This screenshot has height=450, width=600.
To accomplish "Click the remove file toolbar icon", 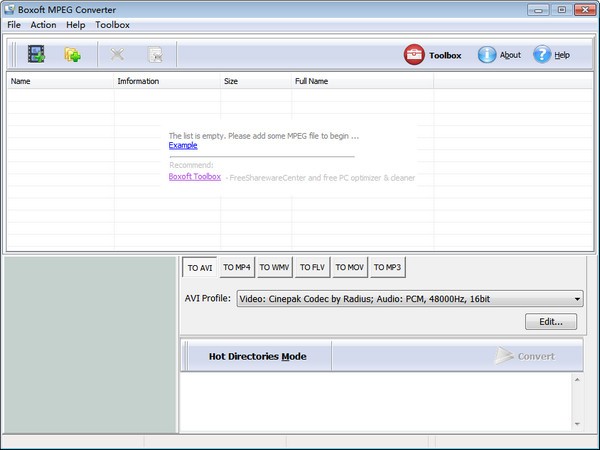I will click(118, 55).
